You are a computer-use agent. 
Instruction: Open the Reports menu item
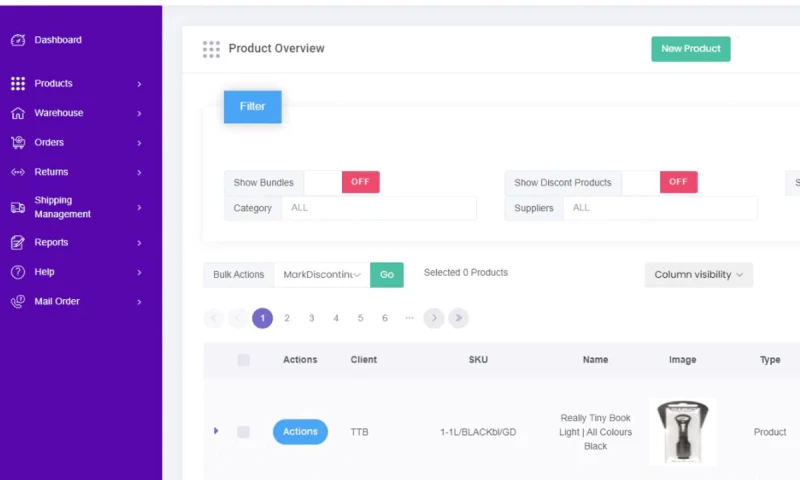pos(51,242)
